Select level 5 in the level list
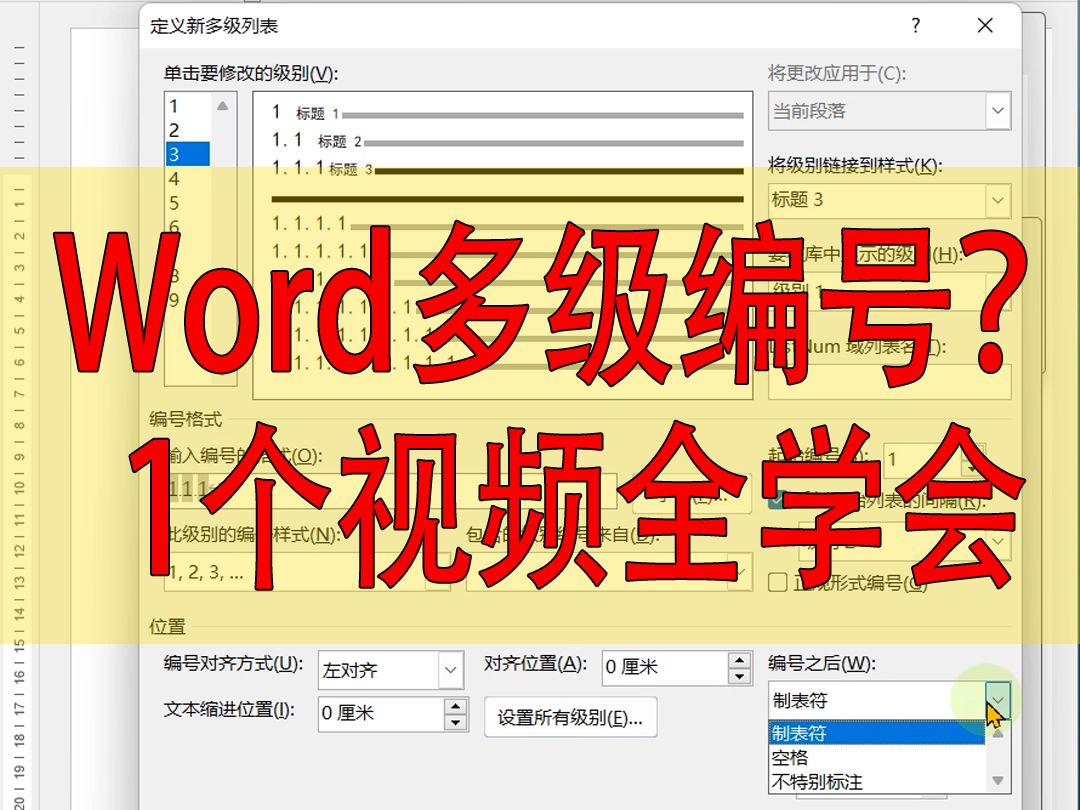 187,203
